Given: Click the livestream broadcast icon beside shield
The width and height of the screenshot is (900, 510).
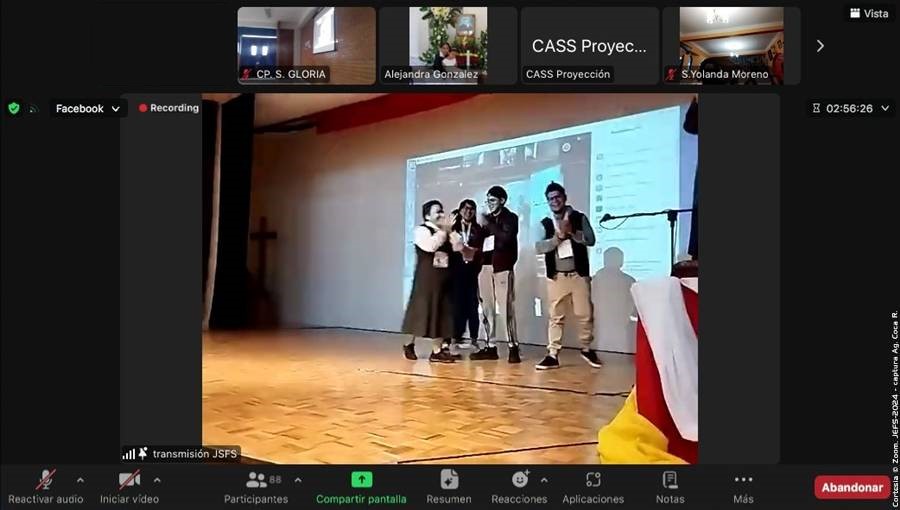Looking at the screenshot, I should 33,108.
